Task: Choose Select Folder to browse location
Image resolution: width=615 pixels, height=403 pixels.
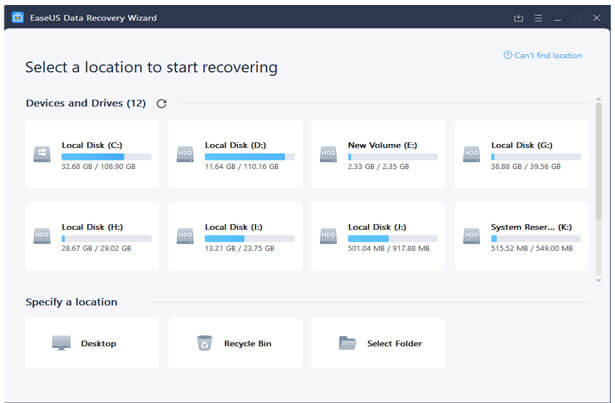Action: [x=378, y=343]
